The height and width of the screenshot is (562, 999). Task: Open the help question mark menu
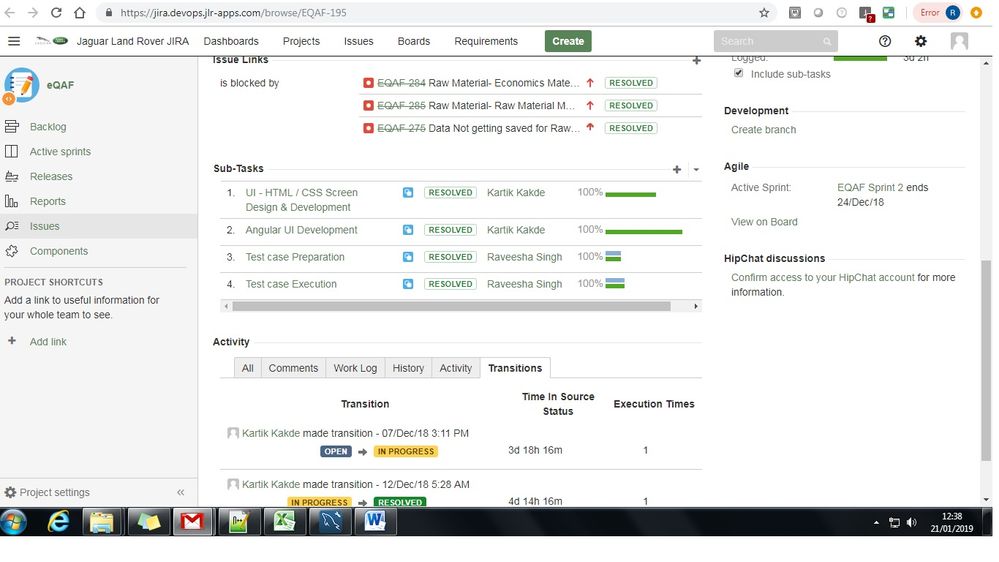[x=884, y=41]
